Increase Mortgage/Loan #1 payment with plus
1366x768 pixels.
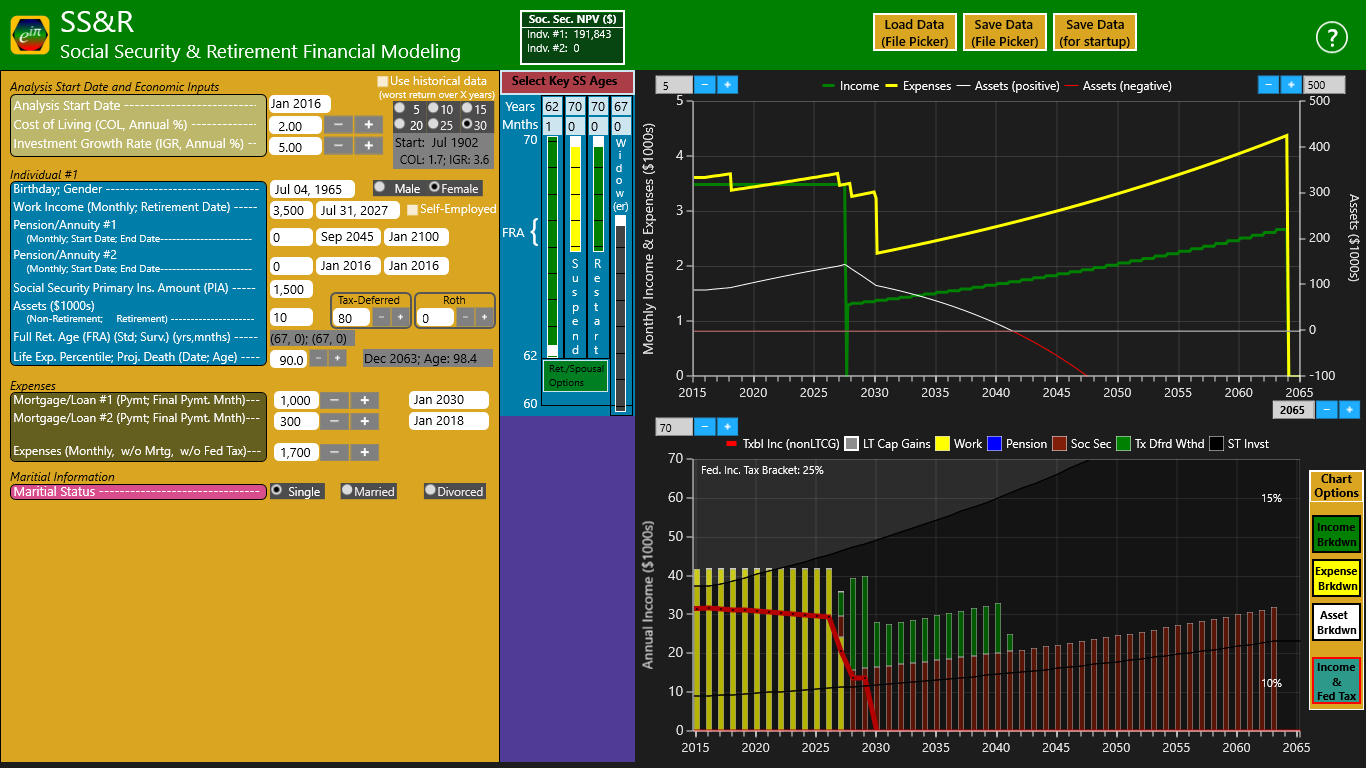tap(365, 400)
